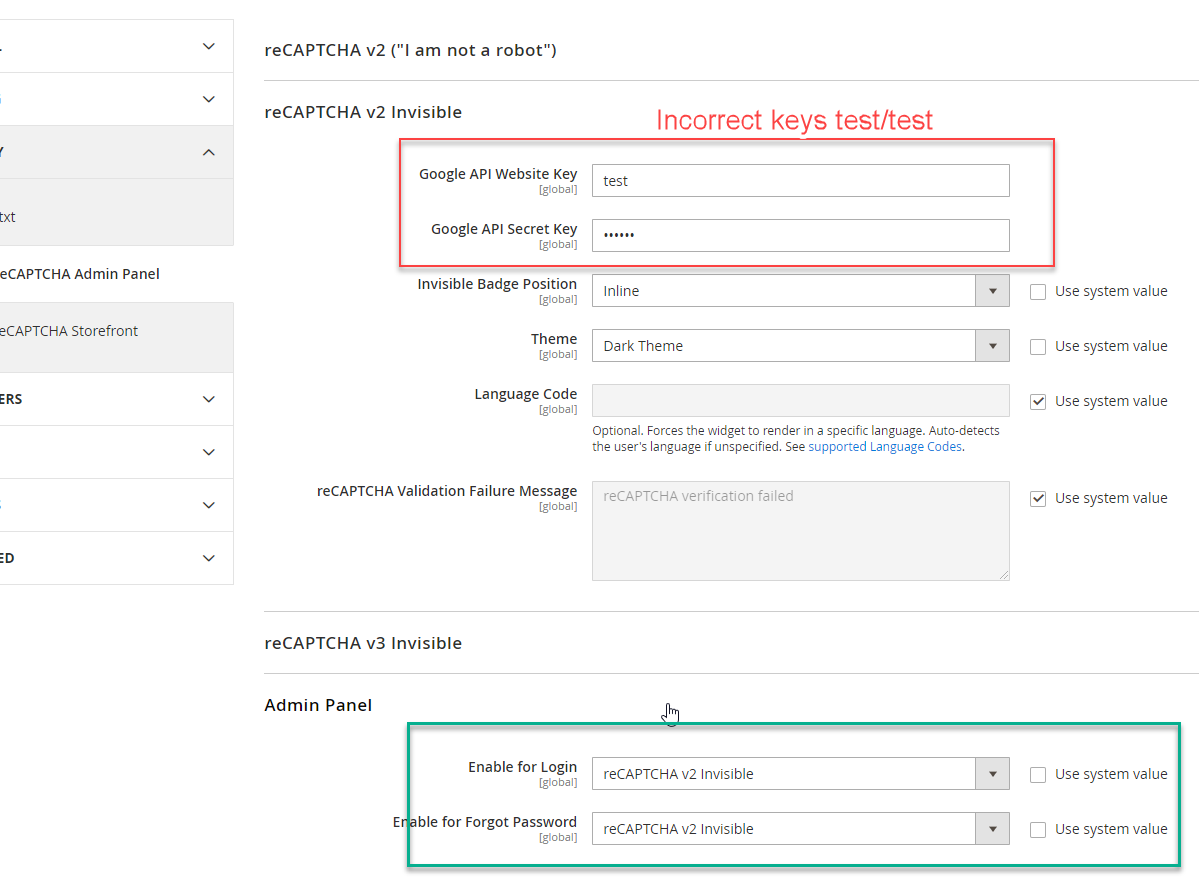Click the Google API Website Key input containing test

800,180
